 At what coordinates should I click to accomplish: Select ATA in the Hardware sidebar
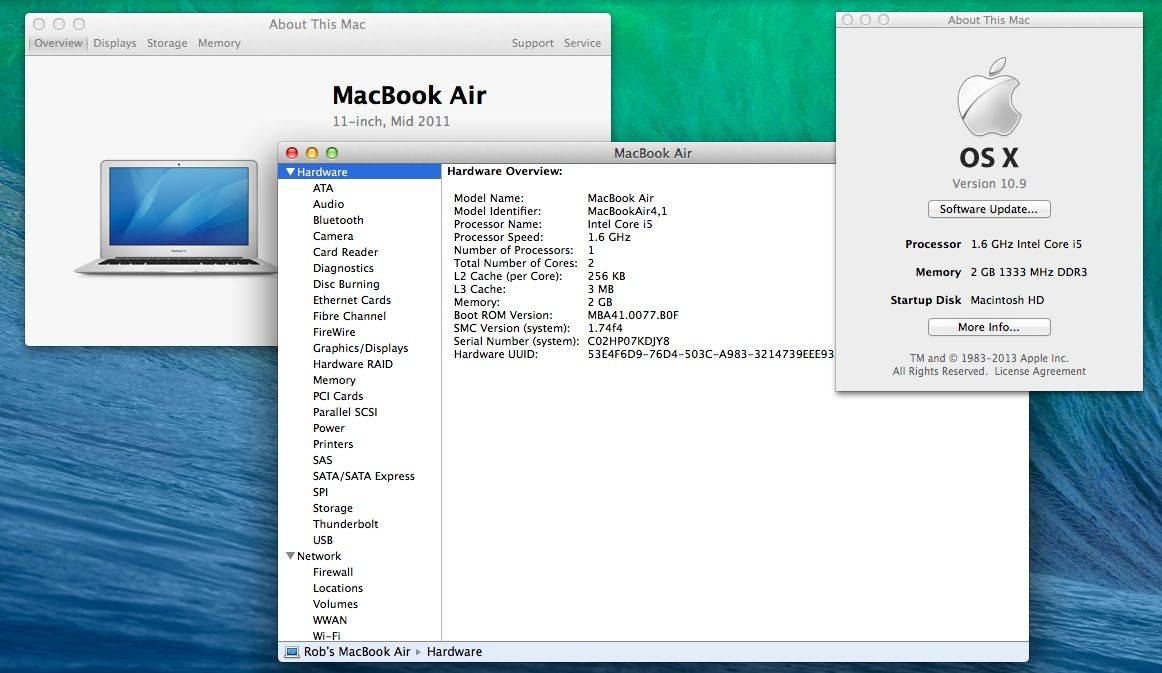[x=322, y=188]
